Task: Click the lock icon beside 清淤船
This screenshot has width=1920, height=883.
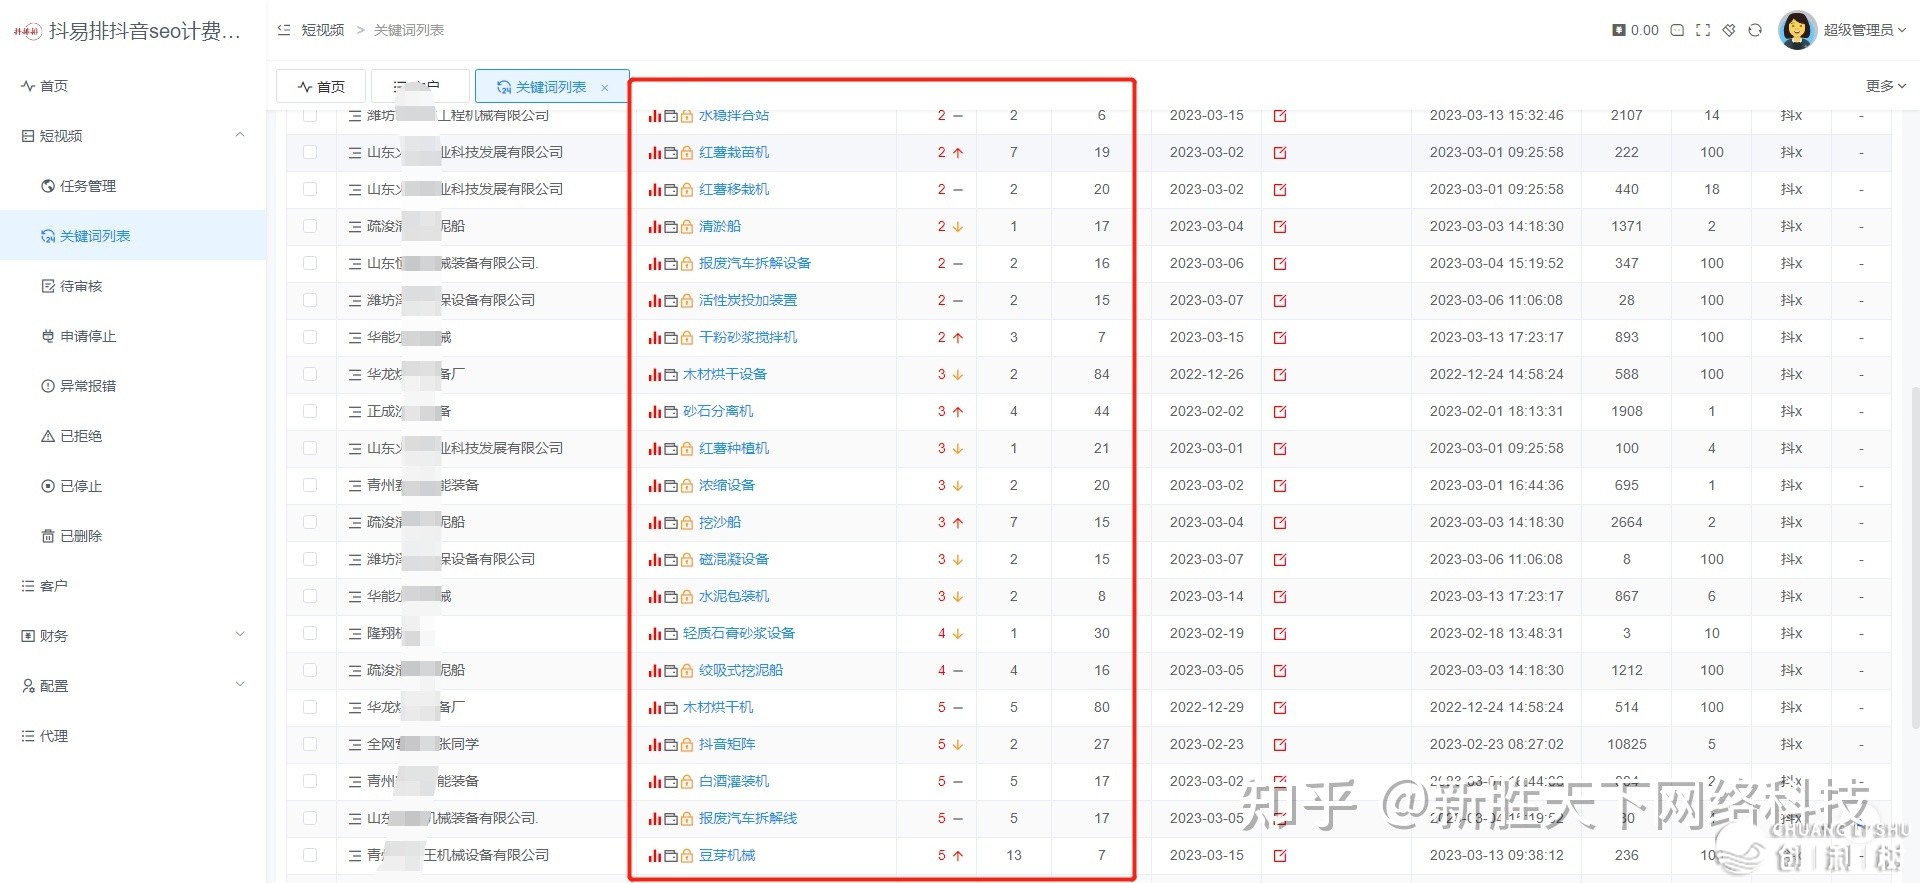Action: coord(687,227)
